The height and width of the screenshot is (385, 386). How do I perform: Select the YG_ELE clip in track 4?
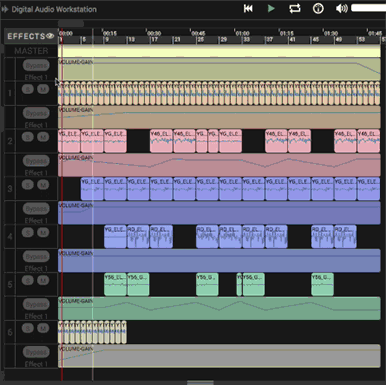pyautogui.click(x=115, y=237)
